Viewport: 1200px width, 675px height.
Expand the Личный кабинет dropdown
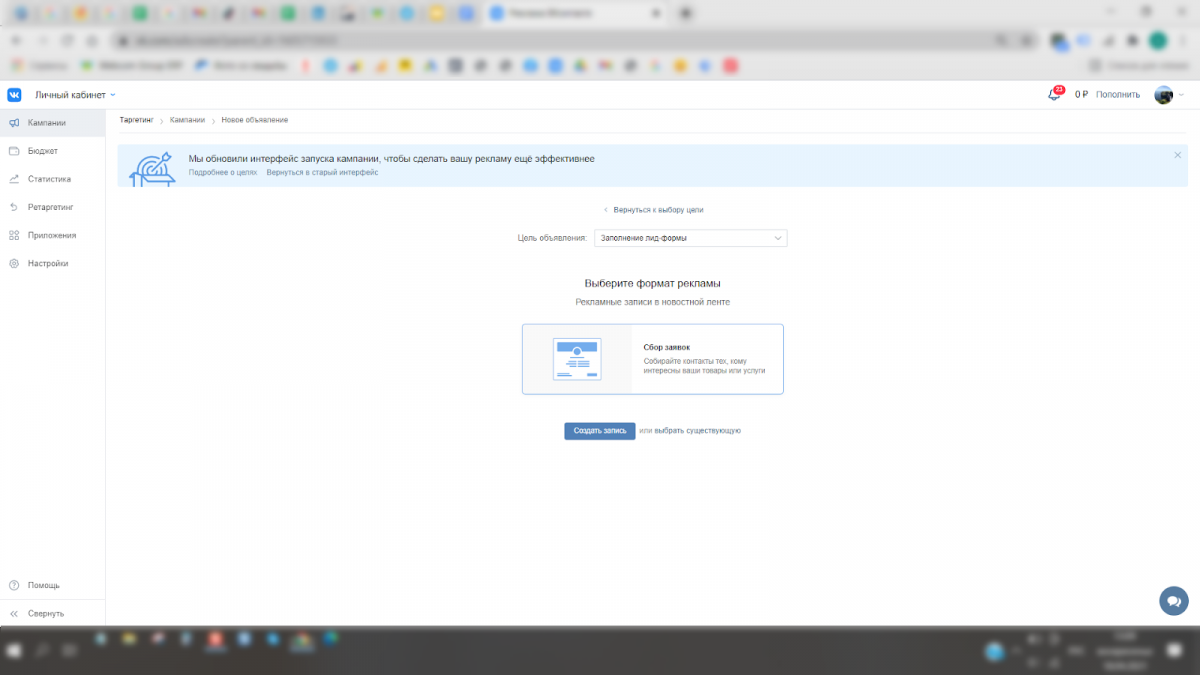pos(75,95)
